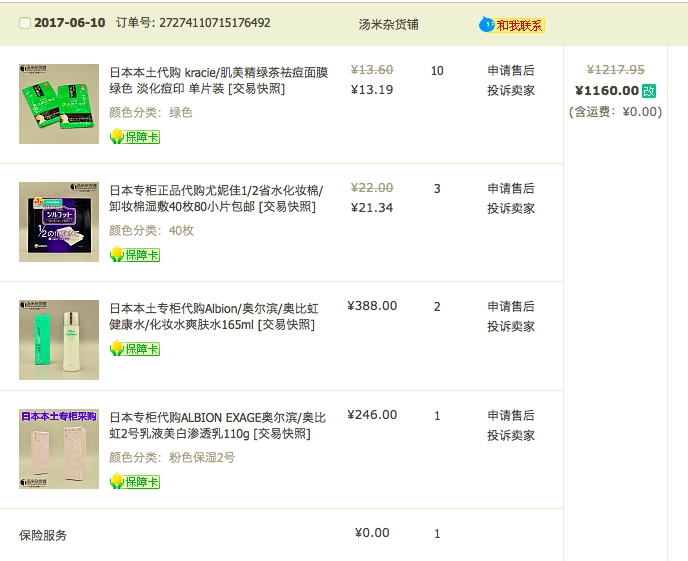Open the 汤米杂货铺 shop link
Viewport: 688px width, 561px height.
pos(391,24)
